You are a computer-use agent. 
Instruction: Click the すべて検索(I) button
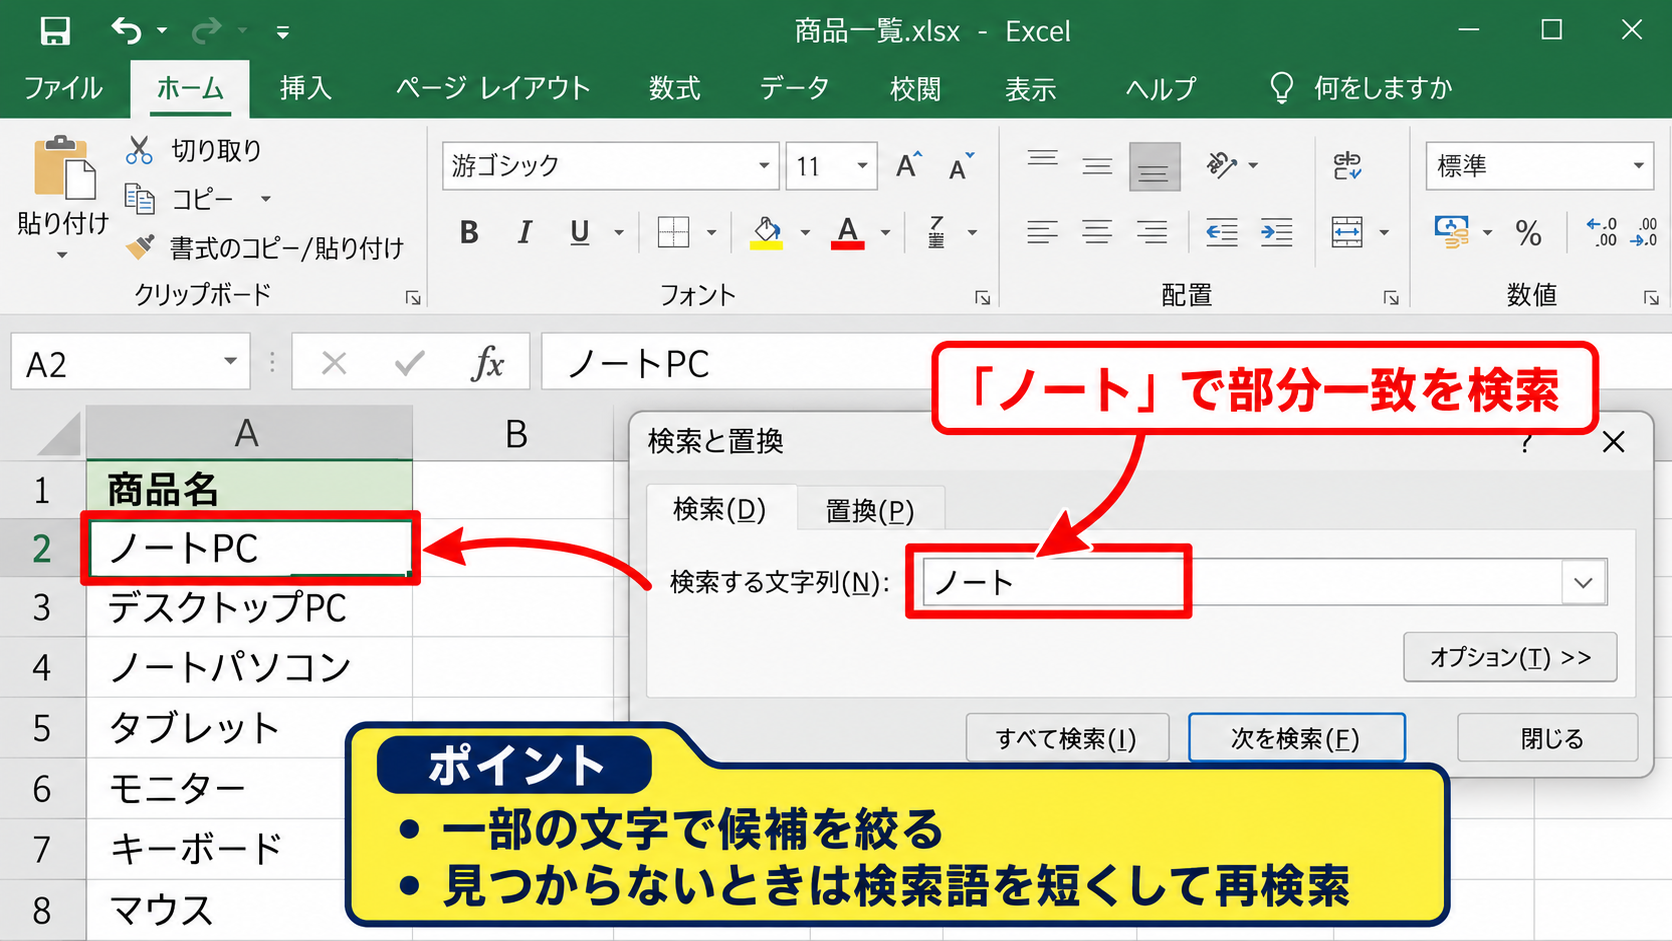point(1067,738)
